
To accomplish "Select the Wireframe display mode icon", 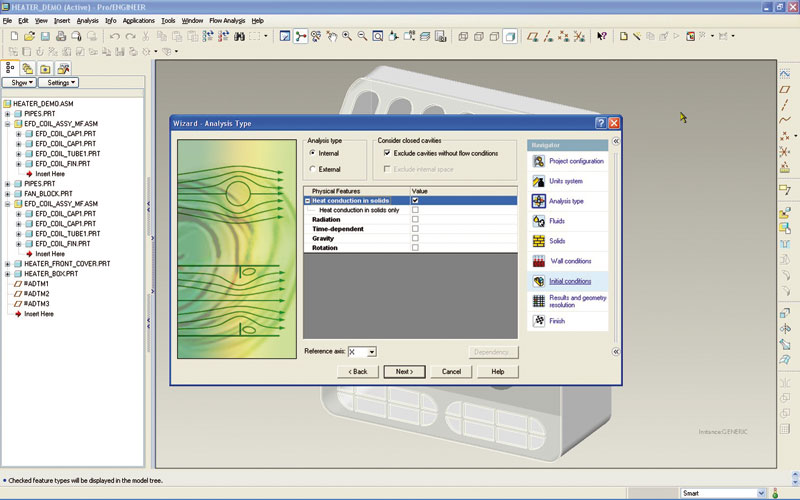I will tap(463, 36).
